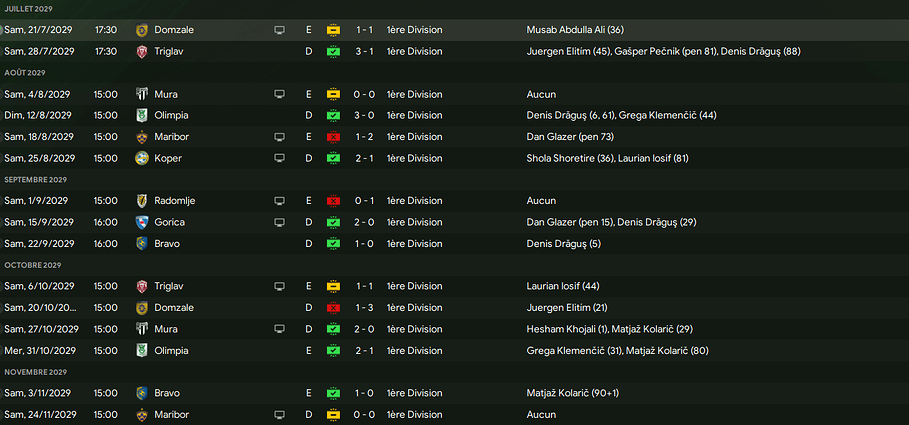Click Bravo club badge on 22/9/2029 fixture

coord(142,243)
